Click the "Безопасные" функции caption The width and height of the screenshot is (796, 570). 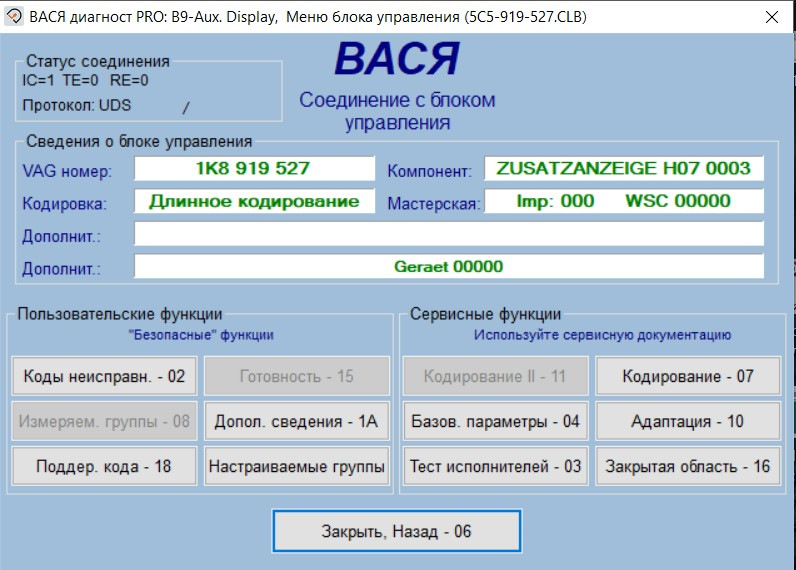[201, 335]
